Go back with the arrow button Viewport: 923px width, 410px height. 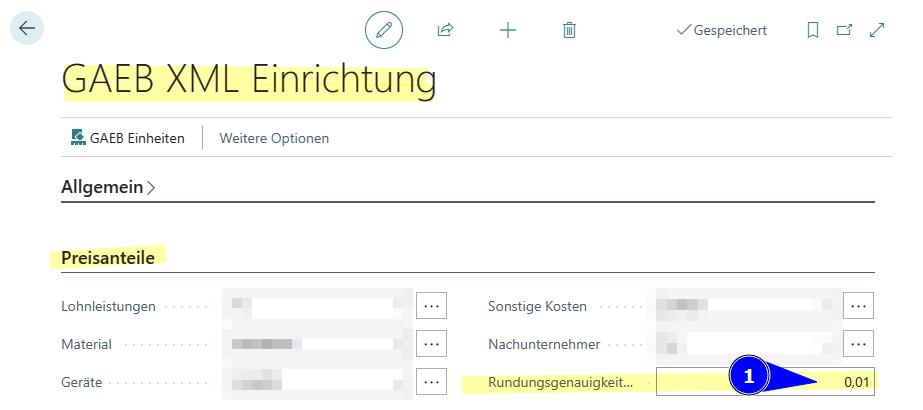coord(27,28)
